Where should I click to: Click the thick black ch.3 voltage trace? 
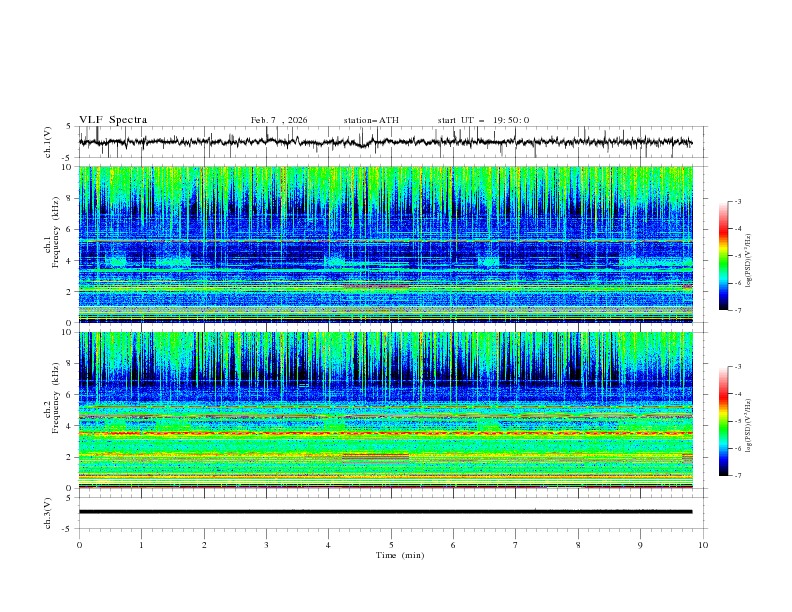(x=385, y=512)
